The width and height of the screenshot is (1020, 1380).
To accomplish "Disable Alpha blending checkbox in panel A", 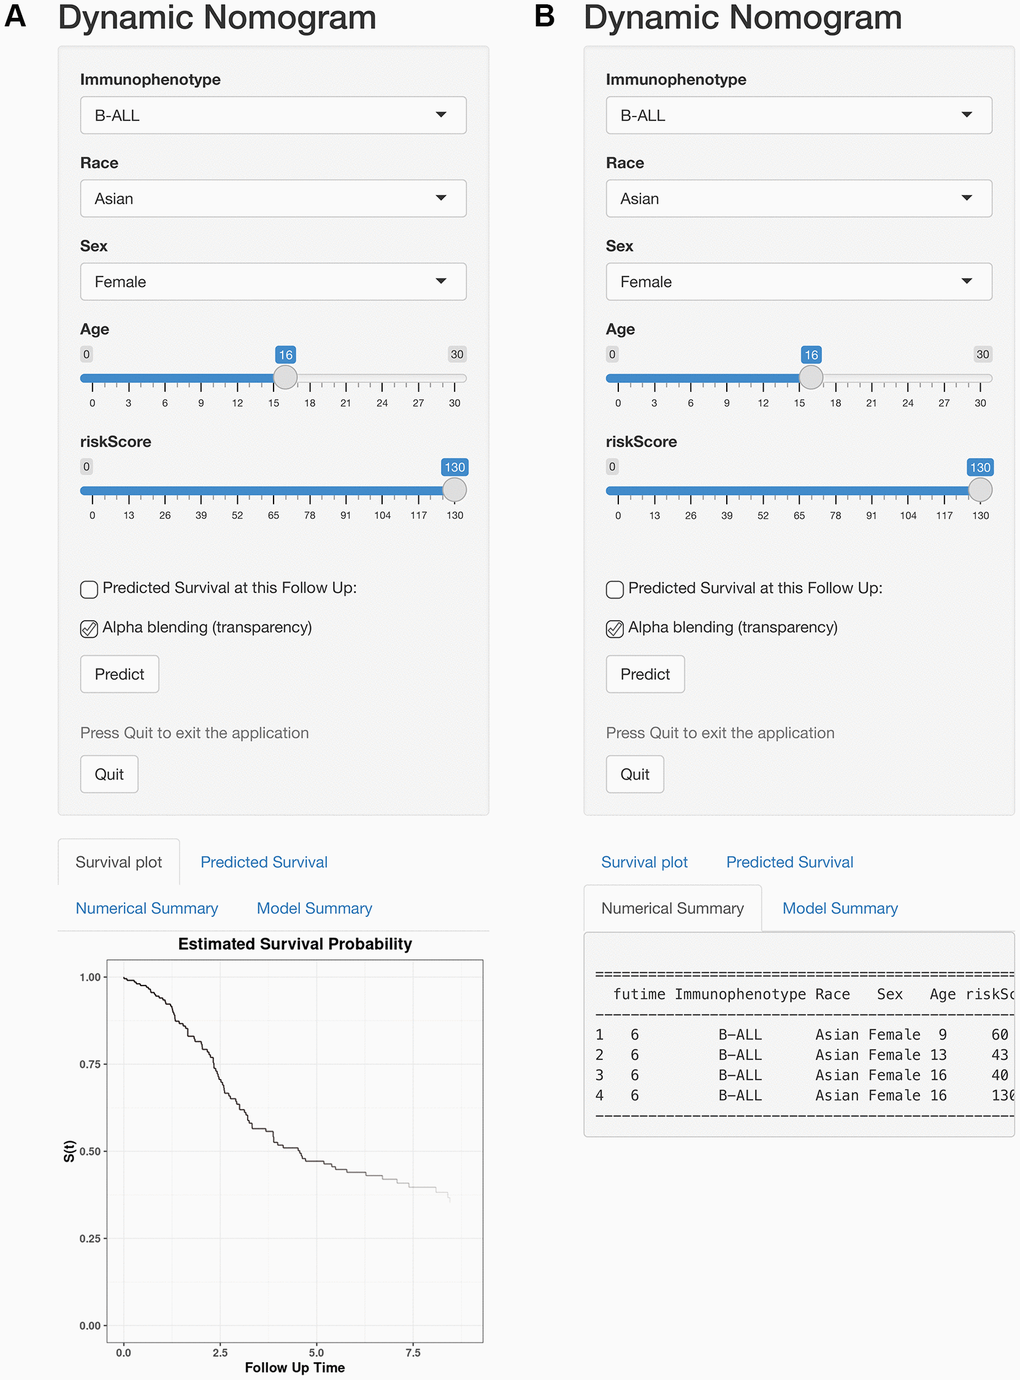I will coord(89,629).
